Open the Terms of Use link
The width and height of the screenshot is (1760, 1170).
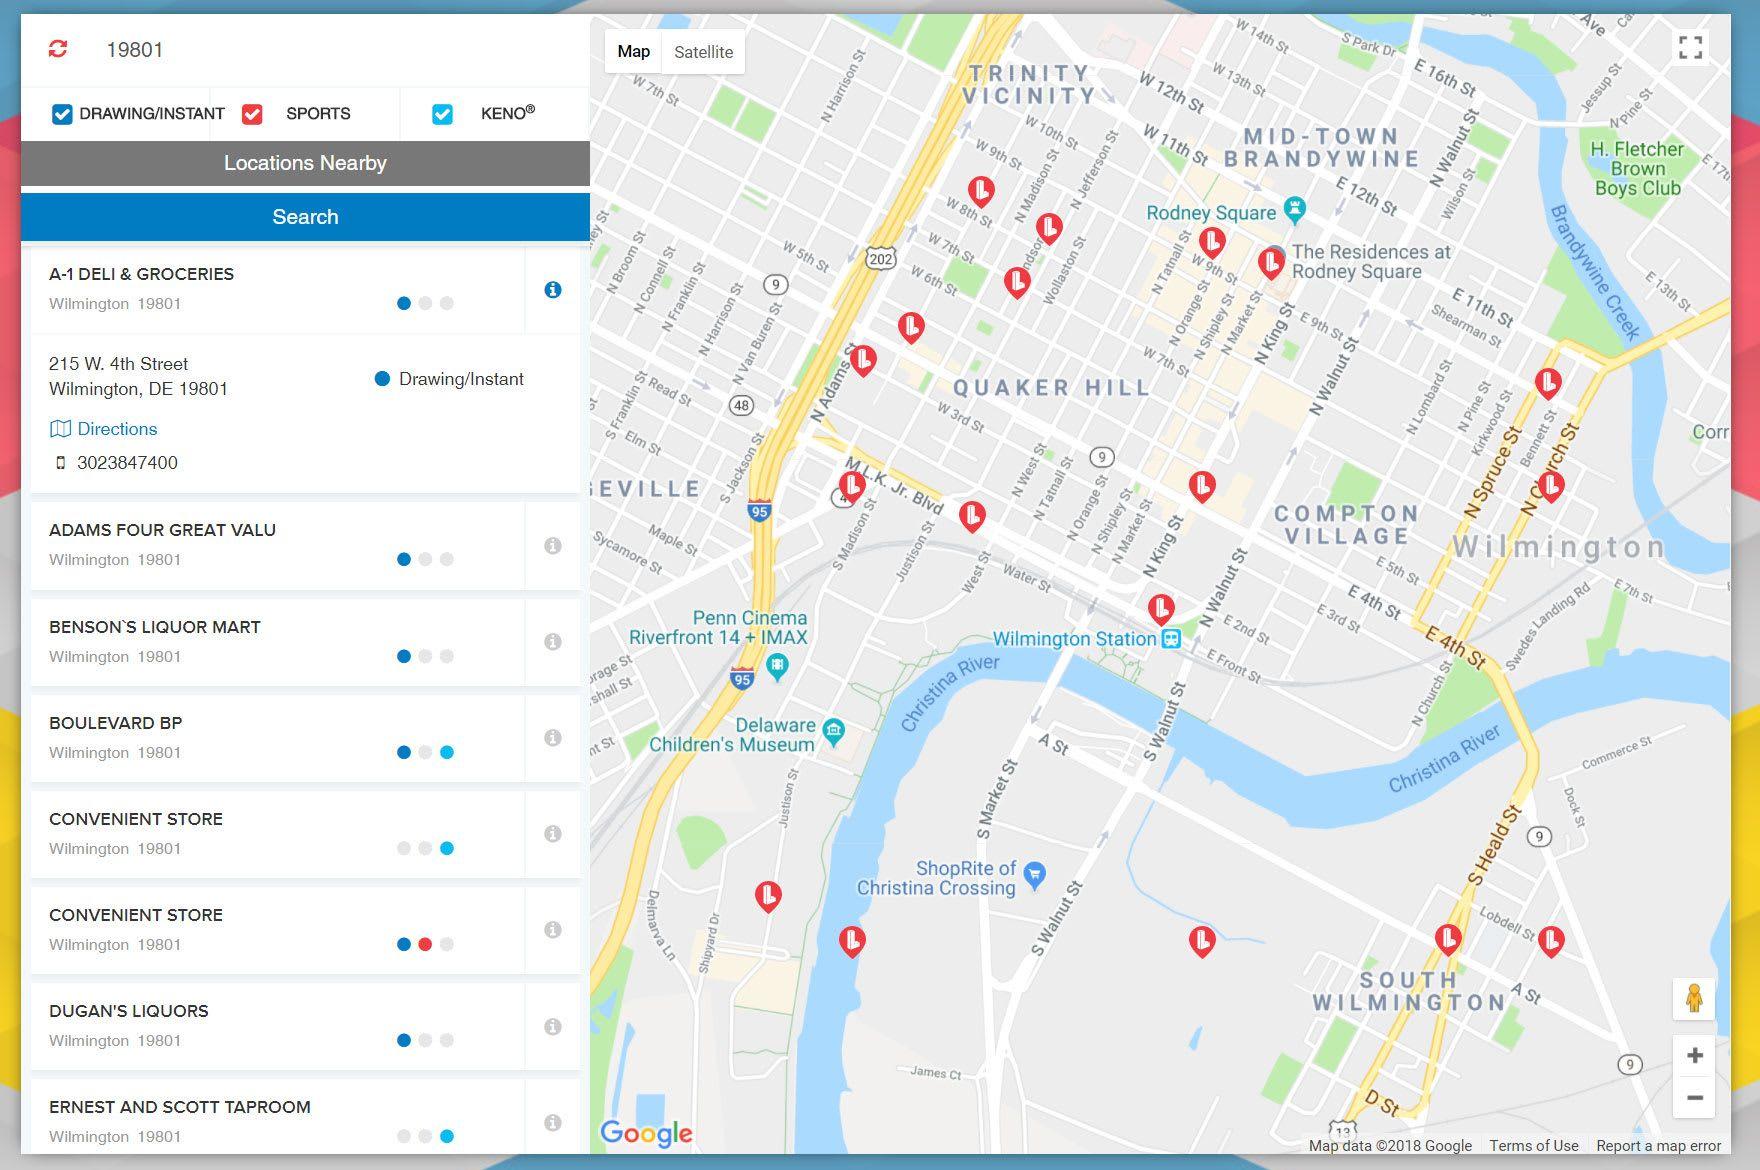tap(1534, 1145)
